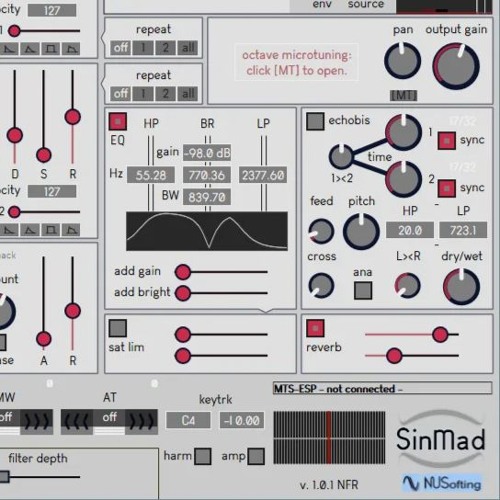Enable the harm keytrack checkbox
The height and width of the screenshot is (500, 500).
coord(203,456)
